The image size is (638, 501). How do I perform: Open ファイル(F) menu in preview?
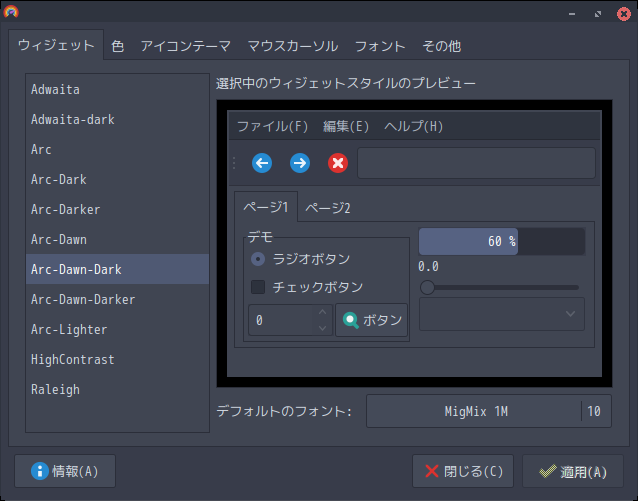point(272,126)
